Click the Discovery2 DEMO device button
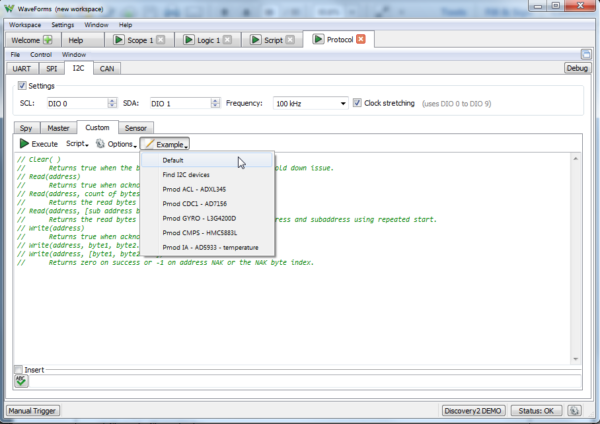Viewport: 600px width, 424px height. 473,411
